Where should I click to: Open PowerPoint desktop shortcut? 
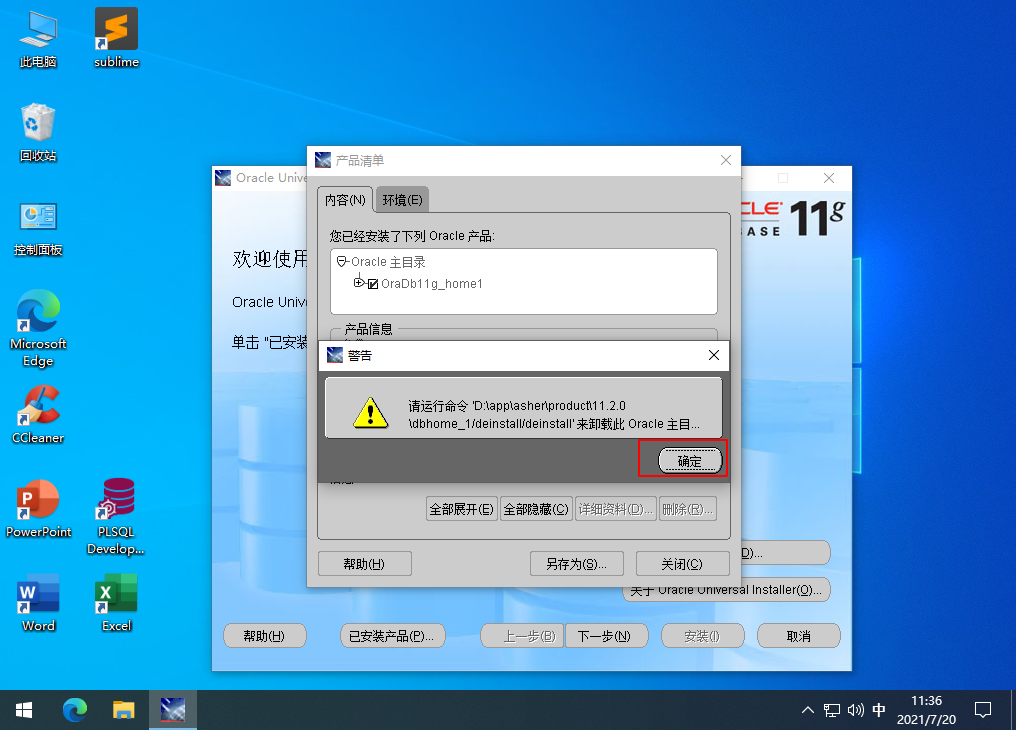[38, 508]
